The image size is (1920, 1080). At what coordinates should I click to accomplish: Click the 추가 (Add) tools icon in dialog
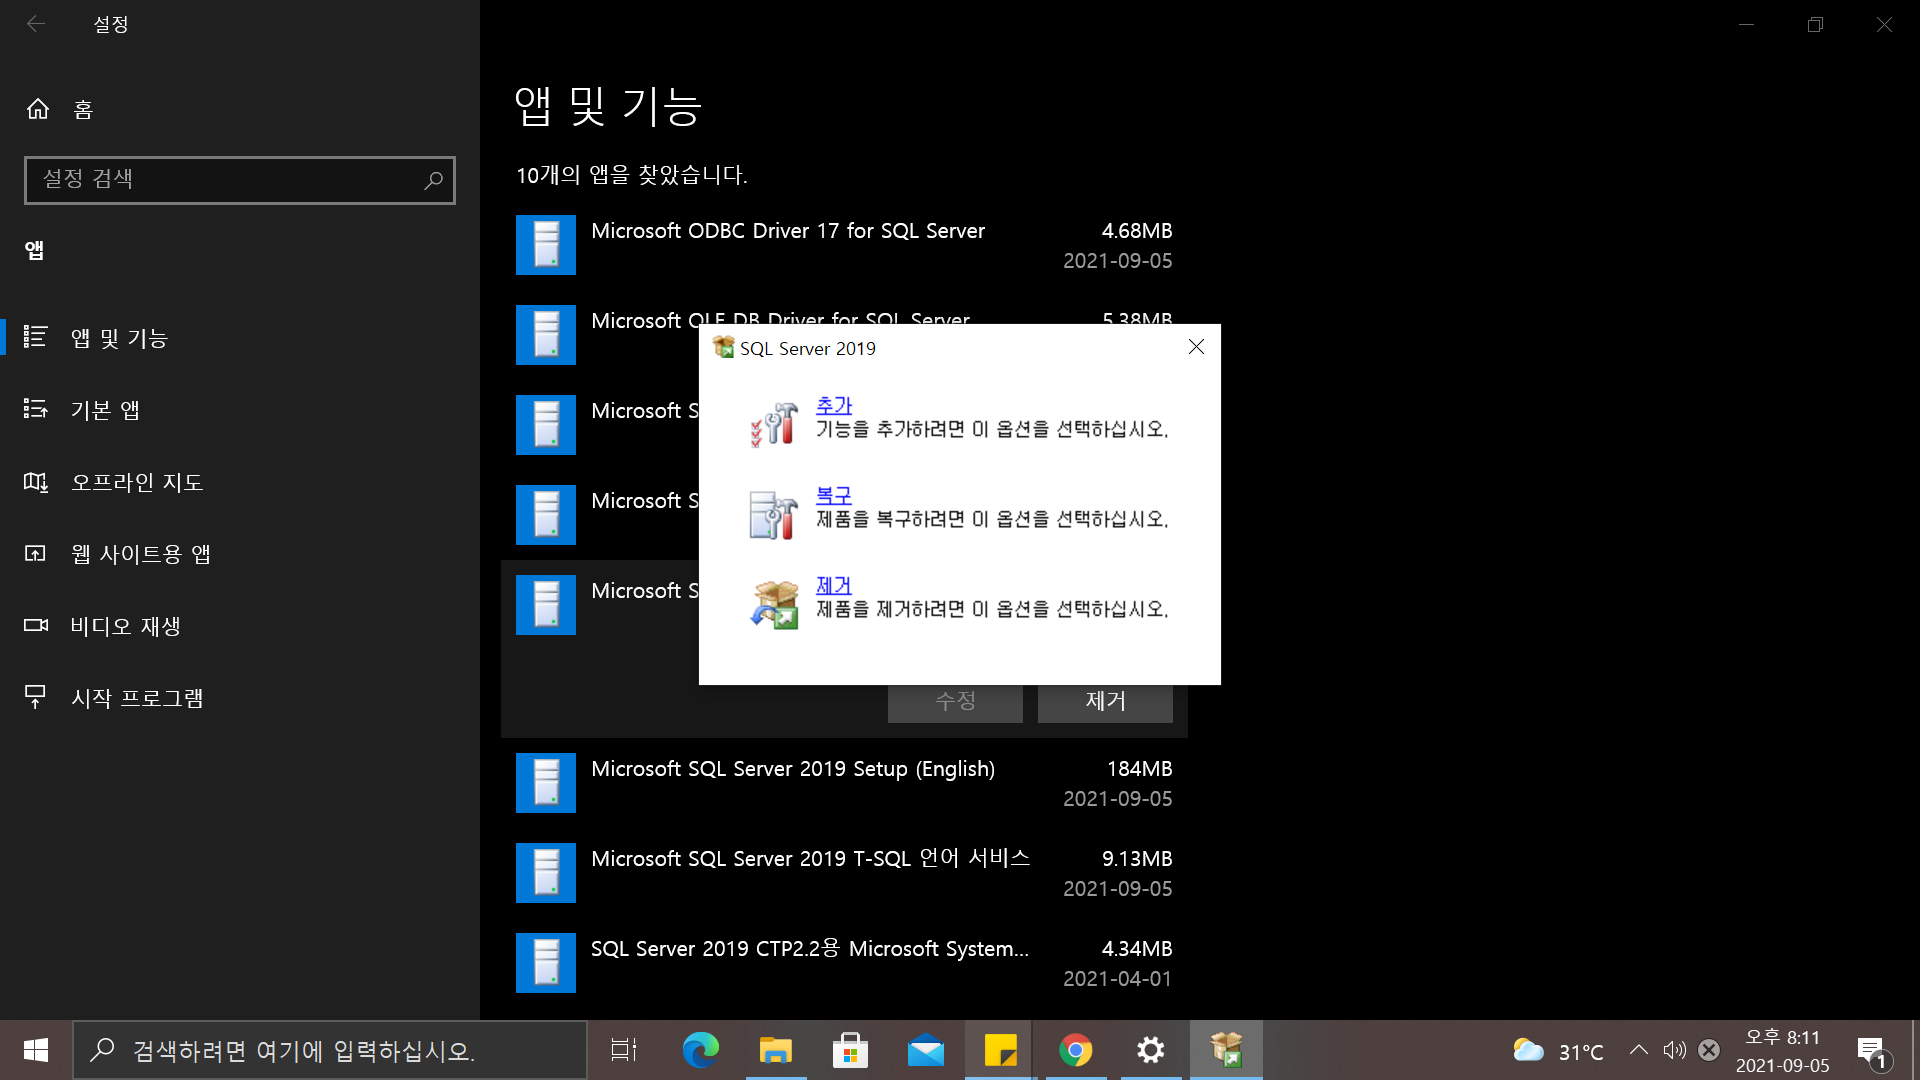click(x=774, y=424)
